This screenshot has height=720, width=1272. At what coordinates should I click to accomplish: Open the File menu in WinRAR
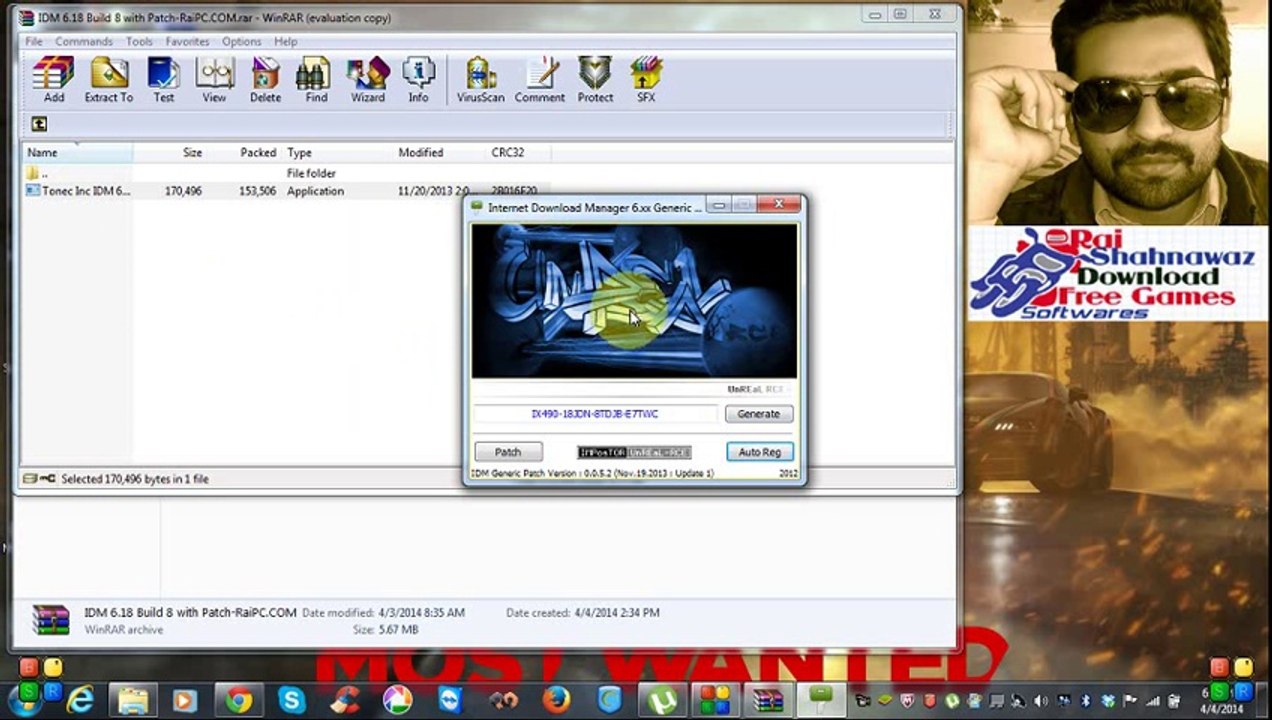tap(34, 42)
